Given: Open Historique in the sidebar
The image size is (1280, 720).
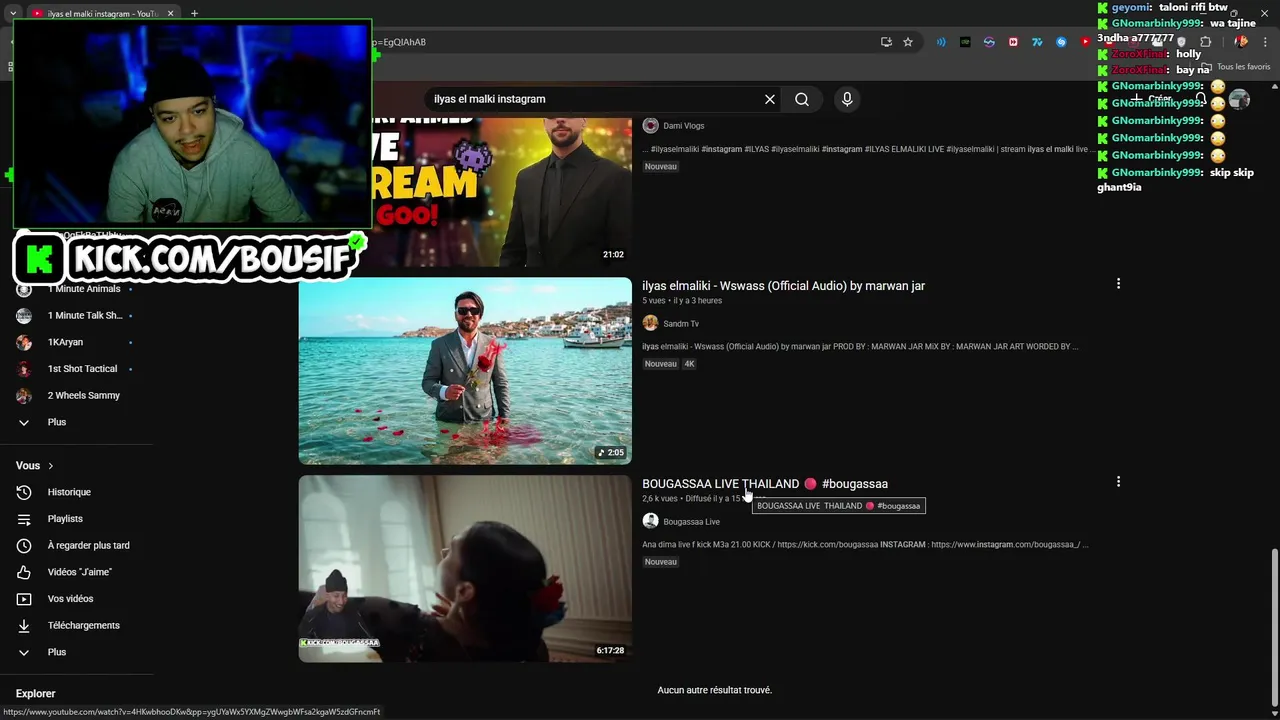Looking at the screenshot, I should 76,492.
